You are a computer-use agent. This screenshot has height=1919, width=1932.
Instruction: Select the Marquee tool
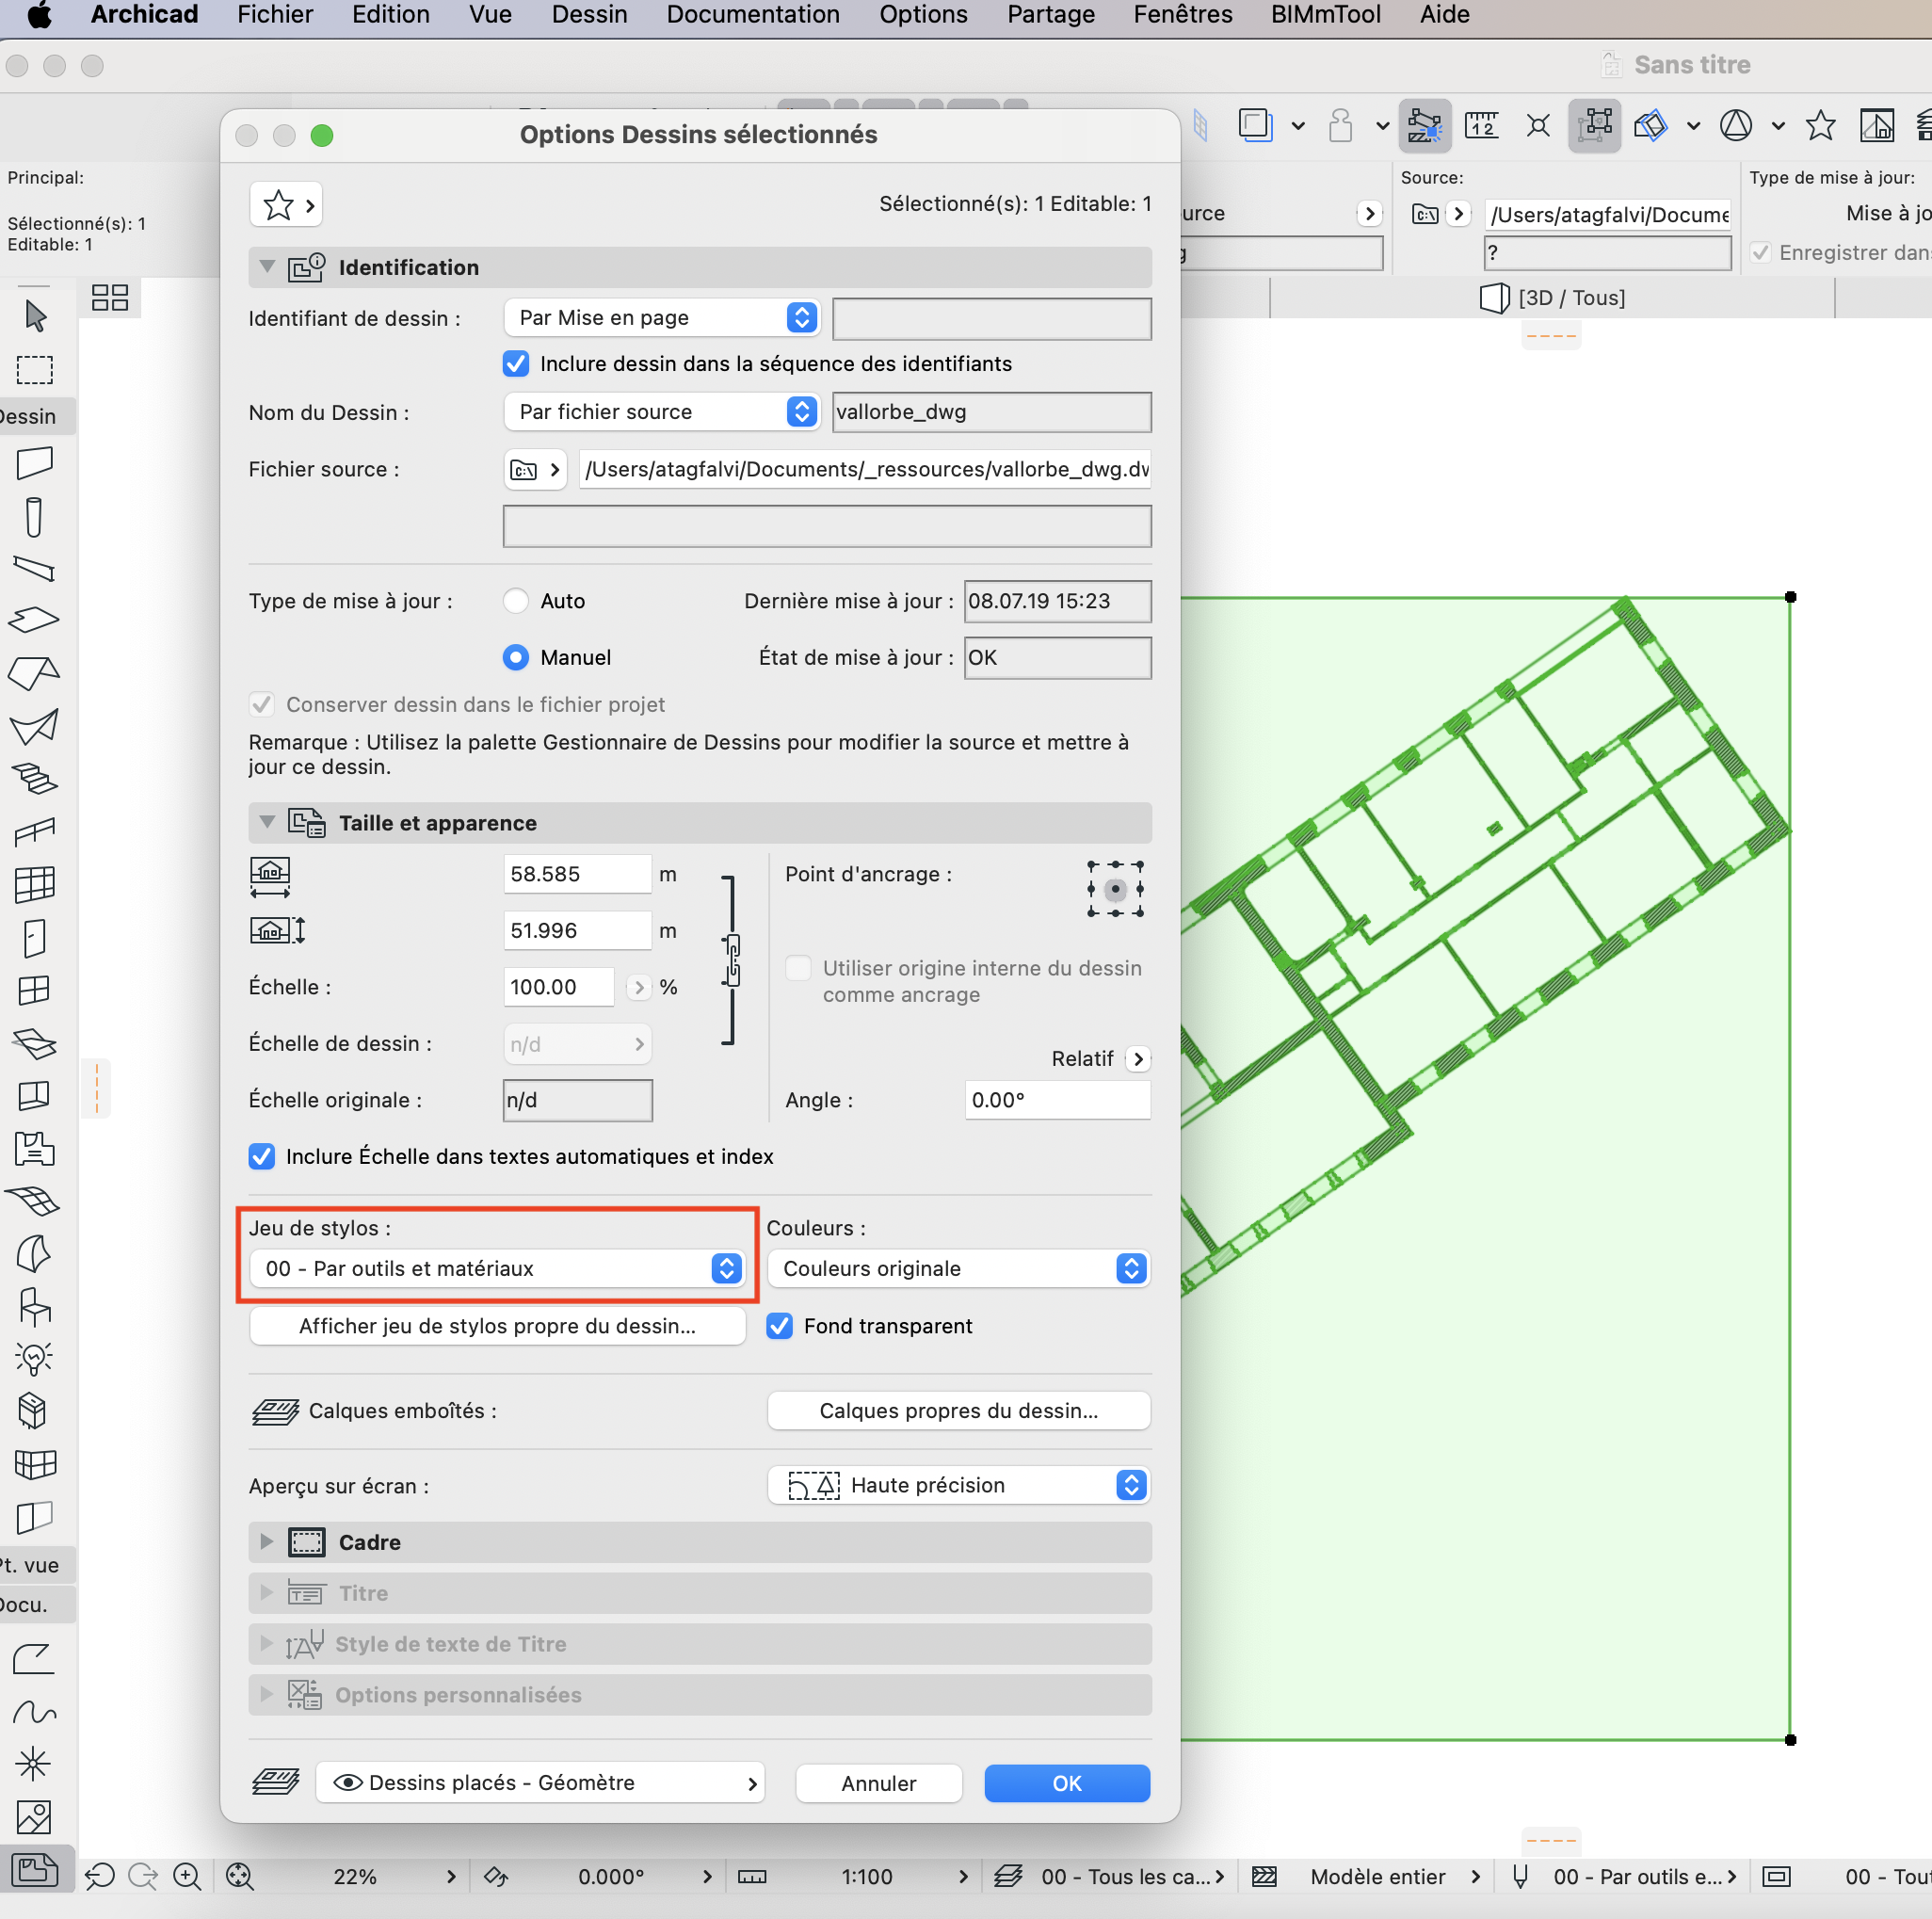coord(35,369)
